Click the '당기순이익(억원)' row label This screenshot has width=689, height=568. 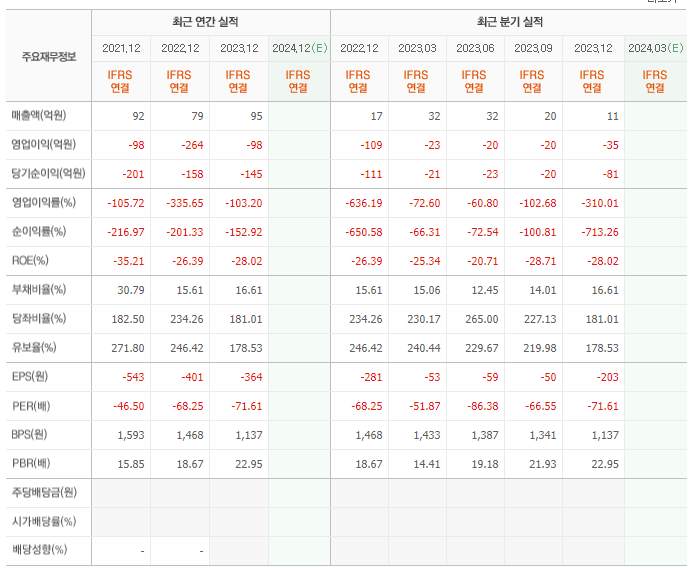click(48, 174)
